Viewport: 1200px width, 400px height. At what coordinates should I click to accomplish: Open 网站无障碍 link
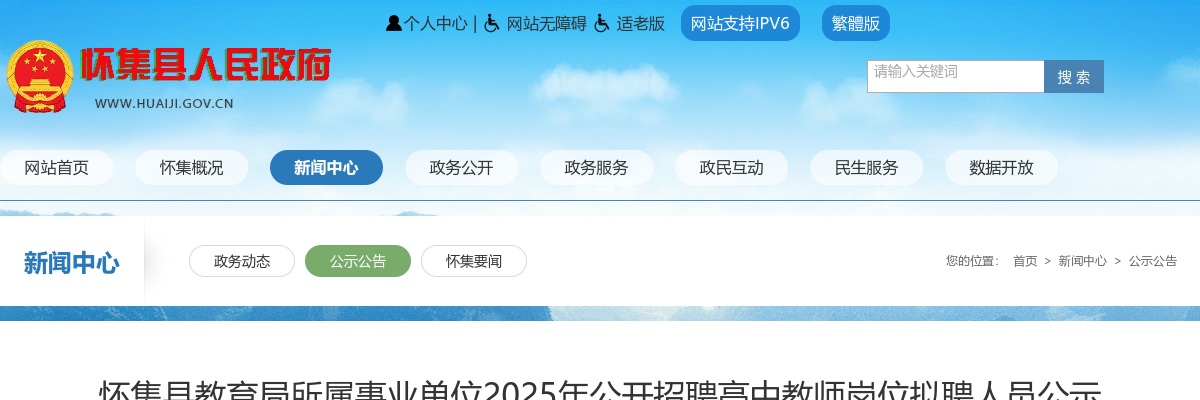[546, 24]
